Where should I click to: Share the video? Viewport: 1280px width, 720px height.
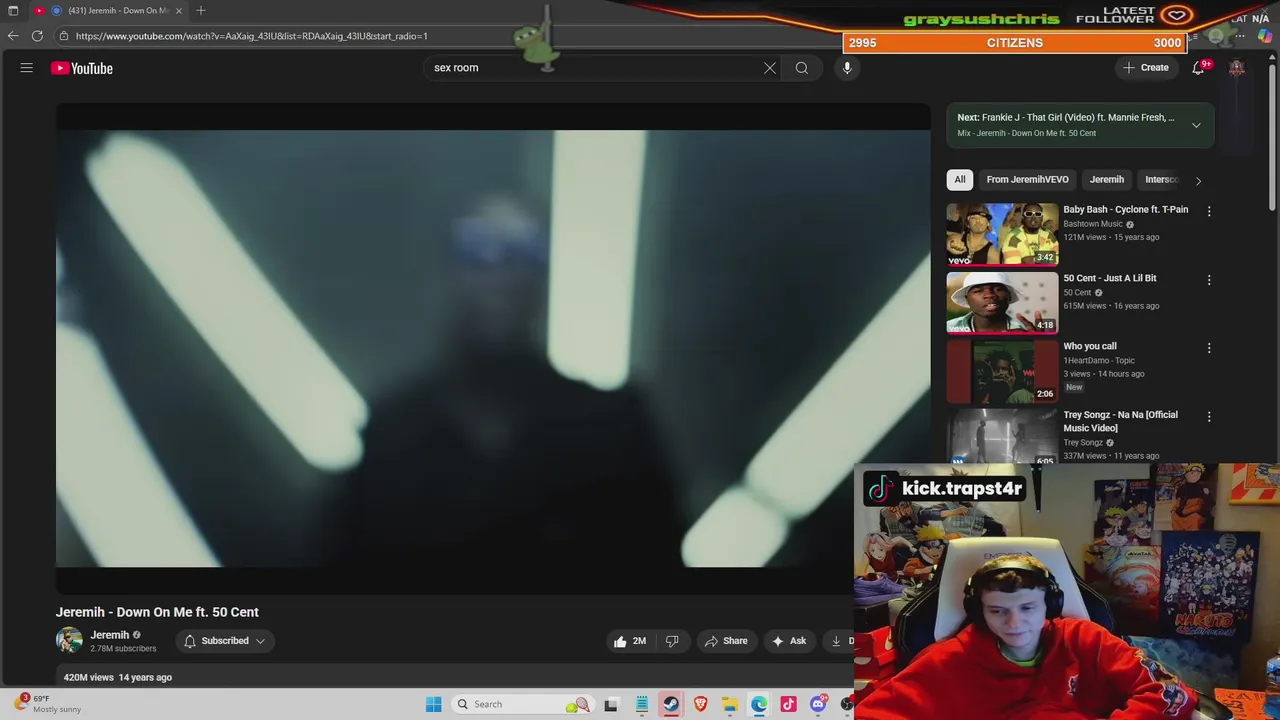[725, 641]
